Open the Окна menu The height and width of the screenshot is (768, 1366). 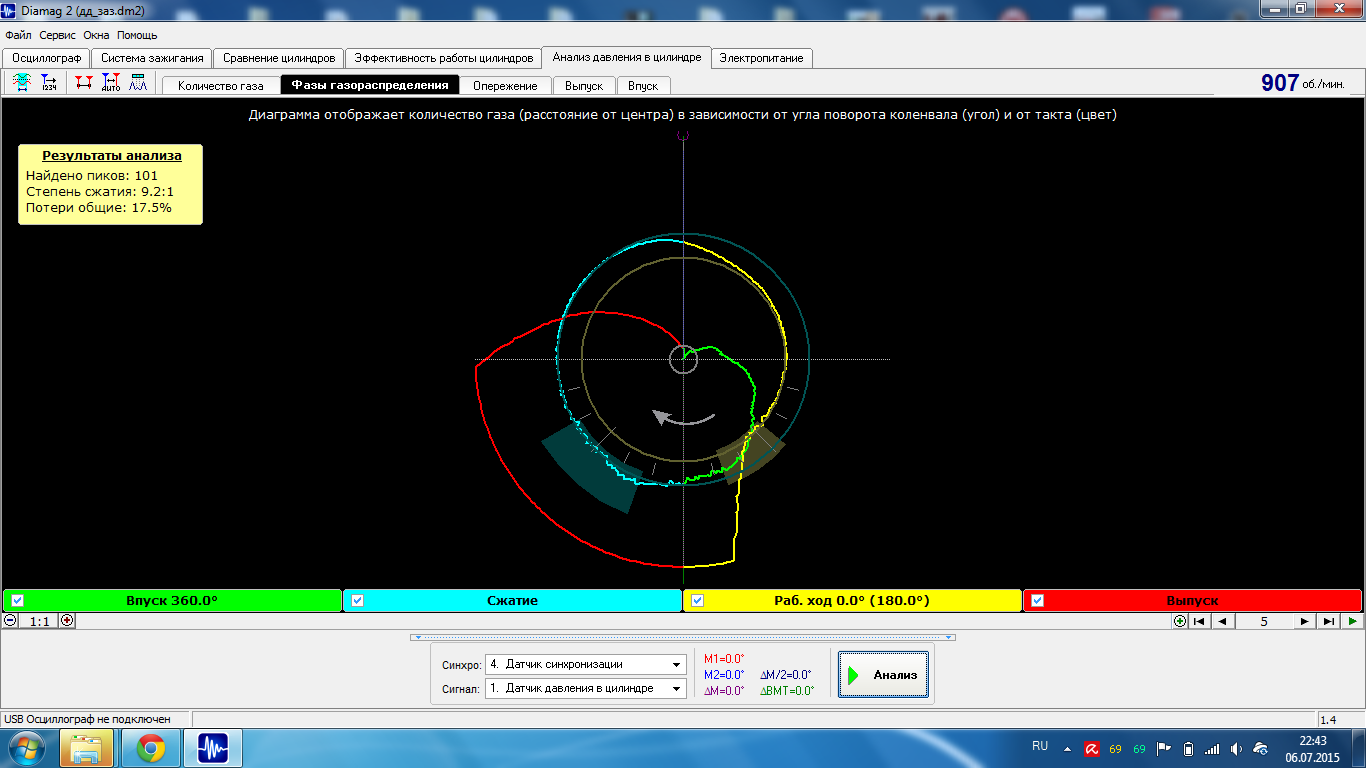click(96, 35)
